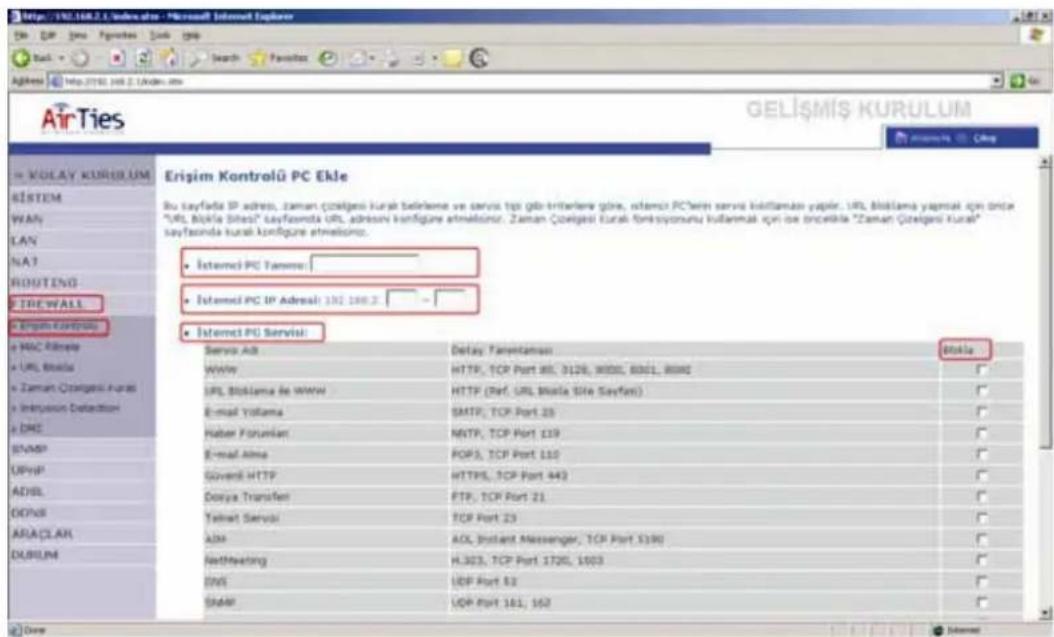This screenshot has width=1054, height=637.
Task: Open the UPnP sidebar section
Action: [x=28, y=470]
